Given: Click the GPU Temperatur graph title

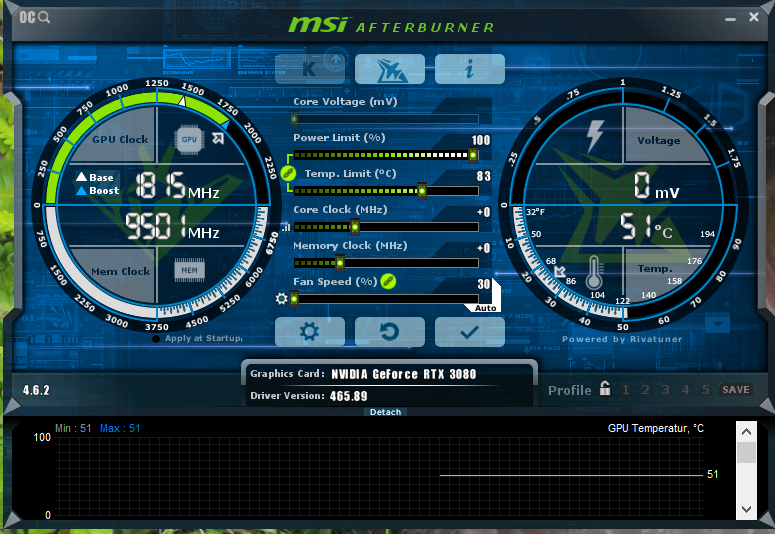Looking at the screenshot, I should click(x=655, y=428).
